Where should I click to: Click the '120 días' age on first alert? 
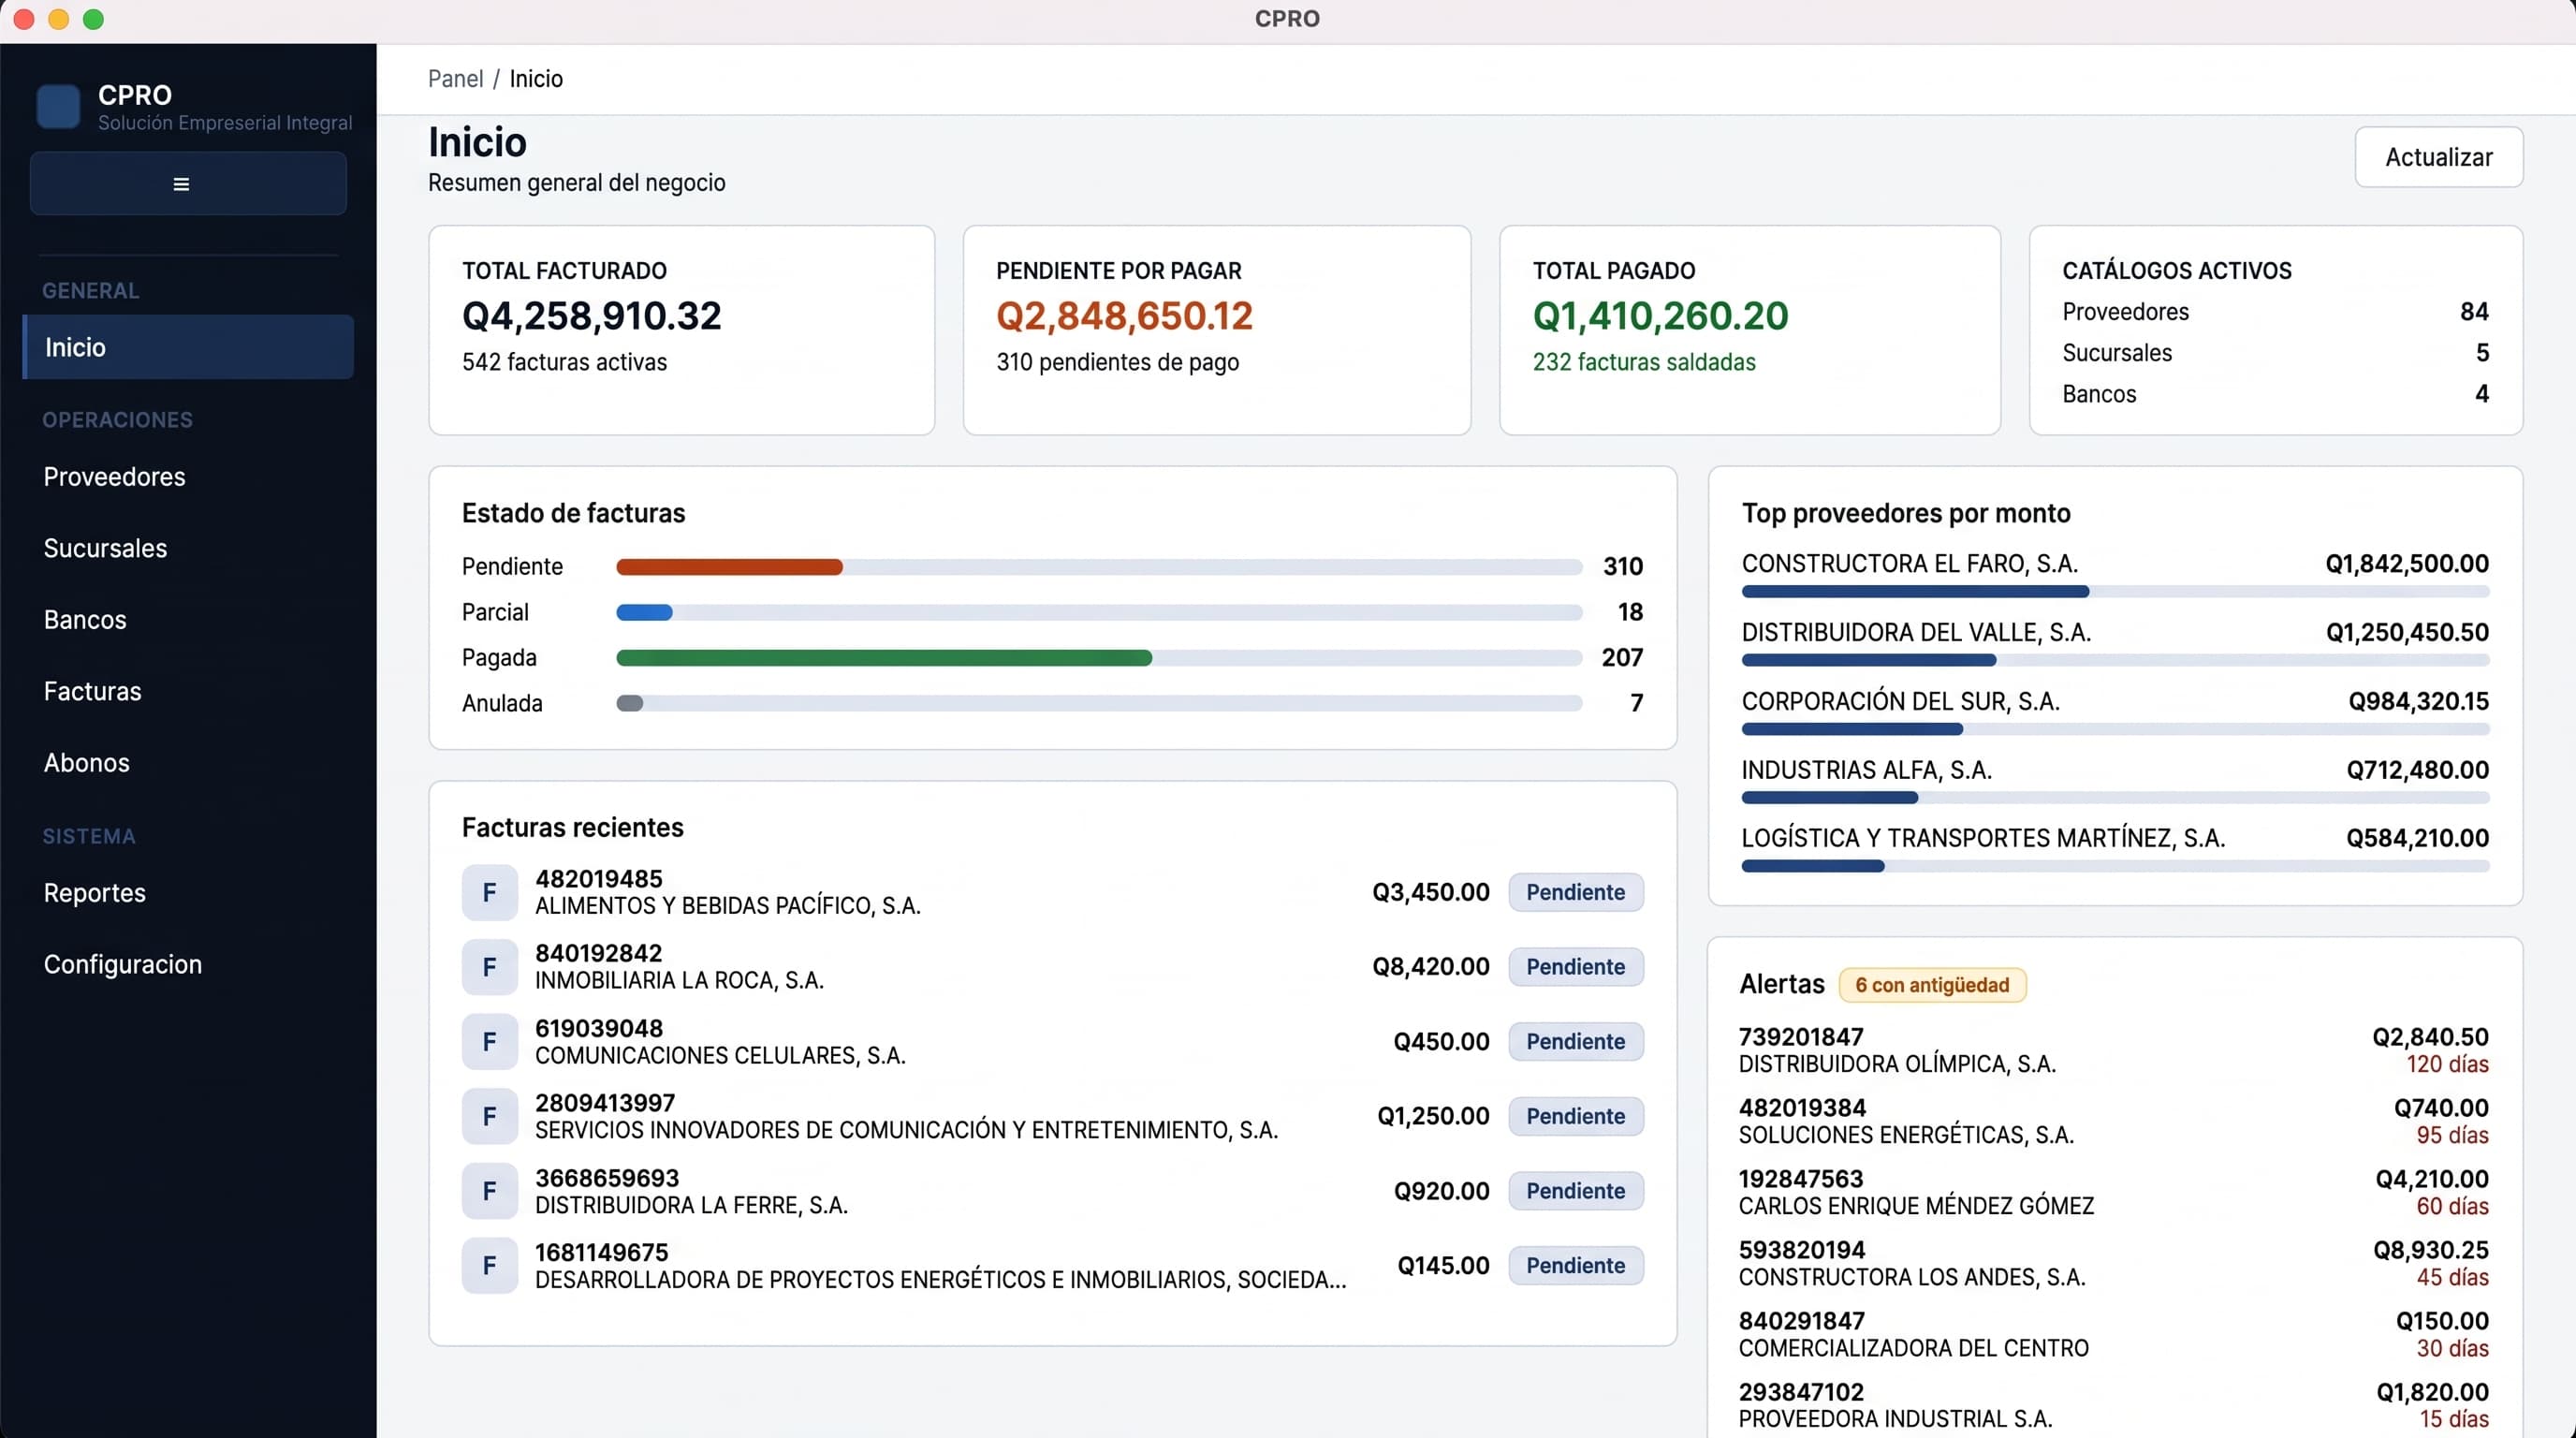click(x=2447, y=1064)
